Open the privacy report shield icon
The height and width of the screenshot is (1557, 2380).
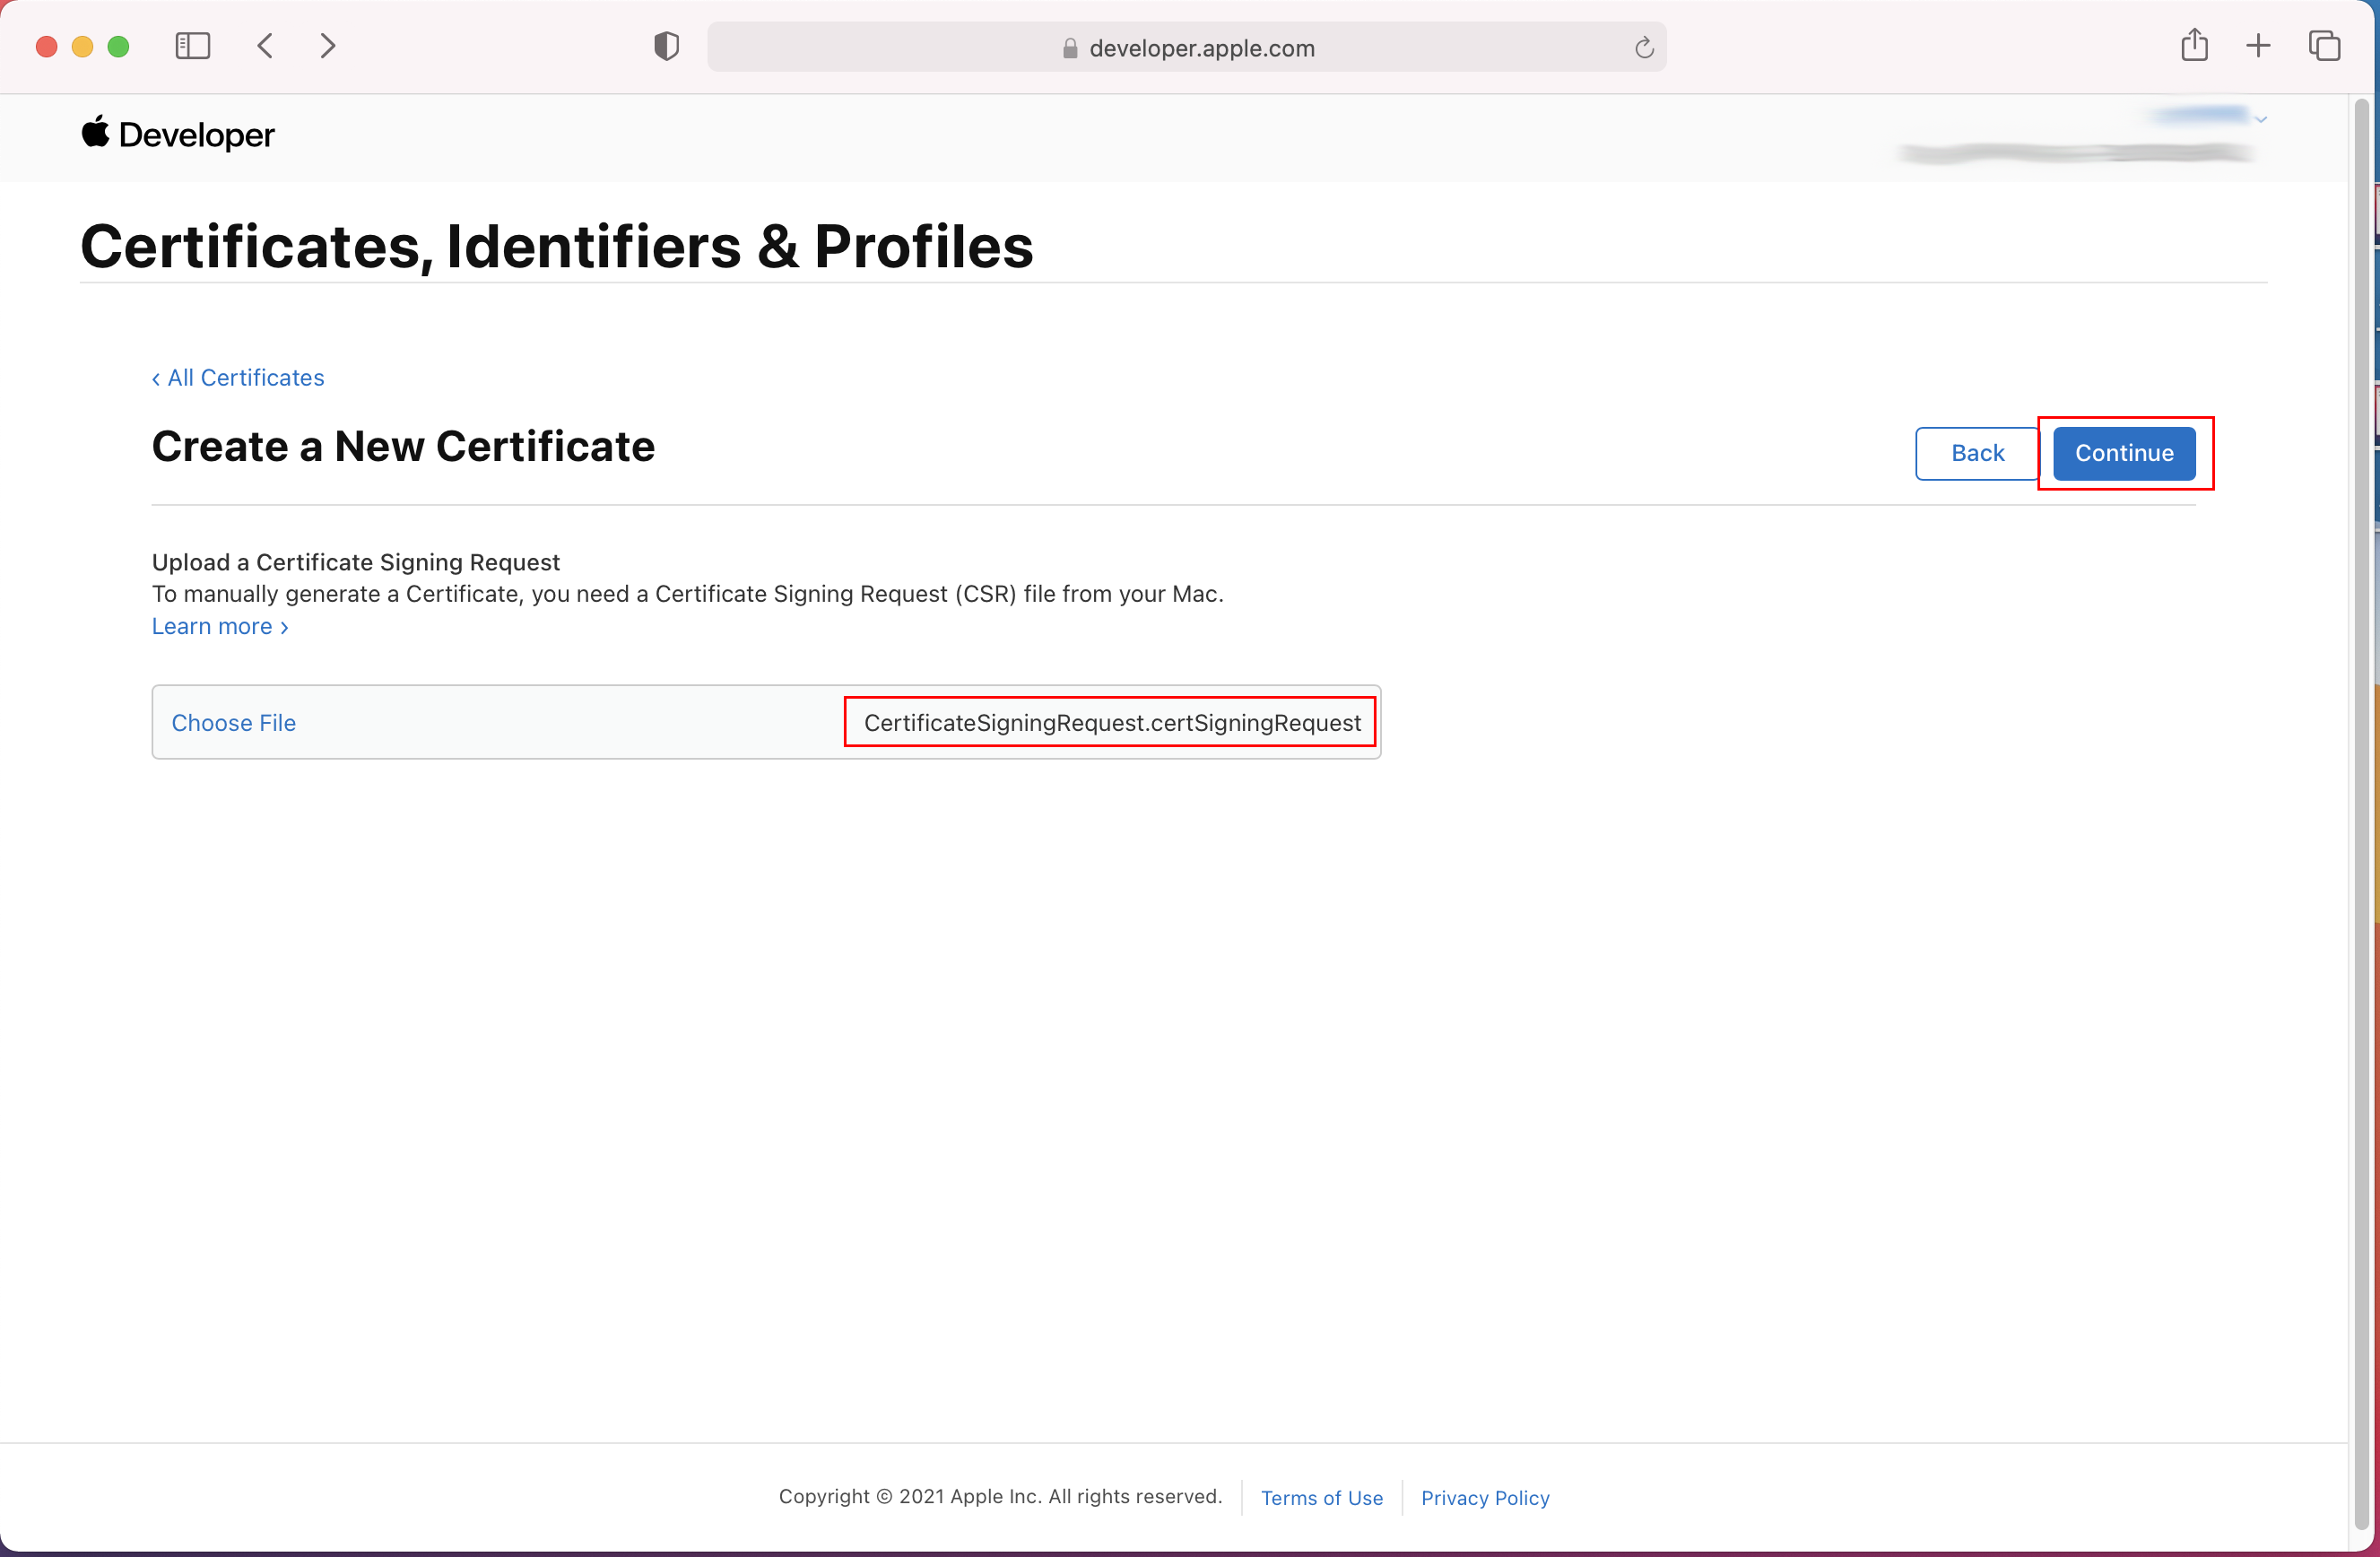click(x=666, y=46)
